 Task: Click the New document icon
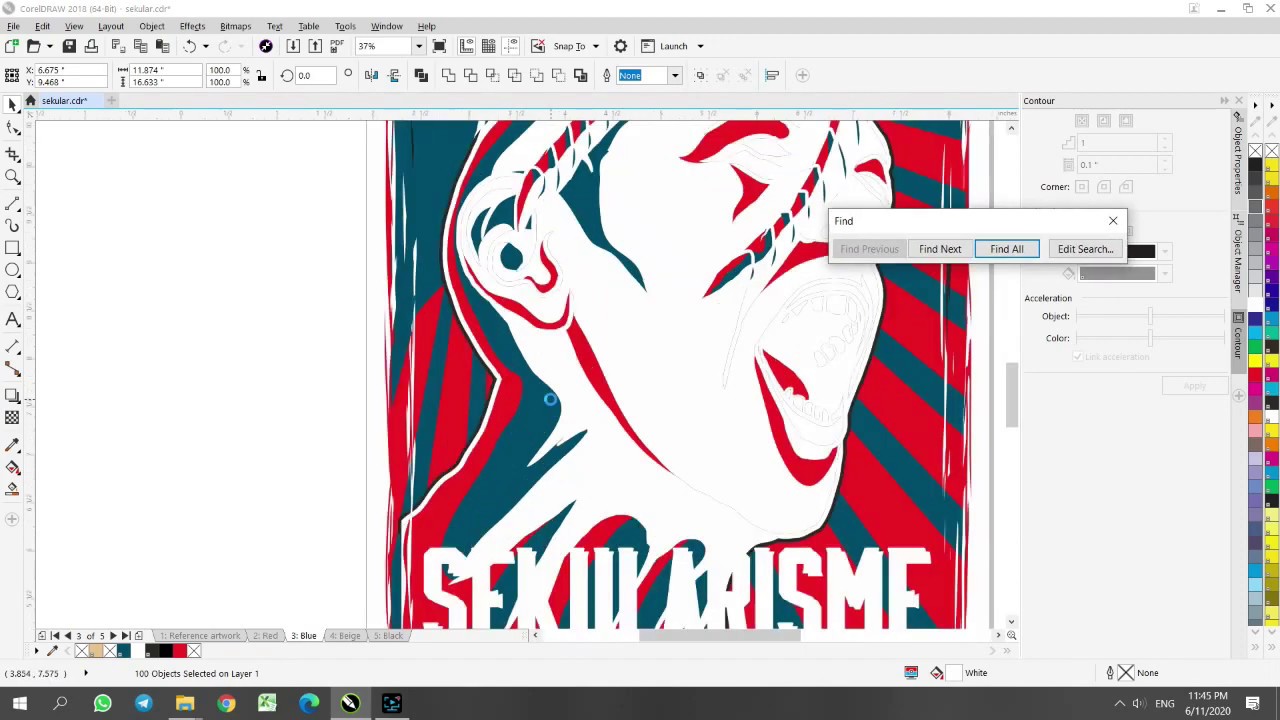(11, 46)
